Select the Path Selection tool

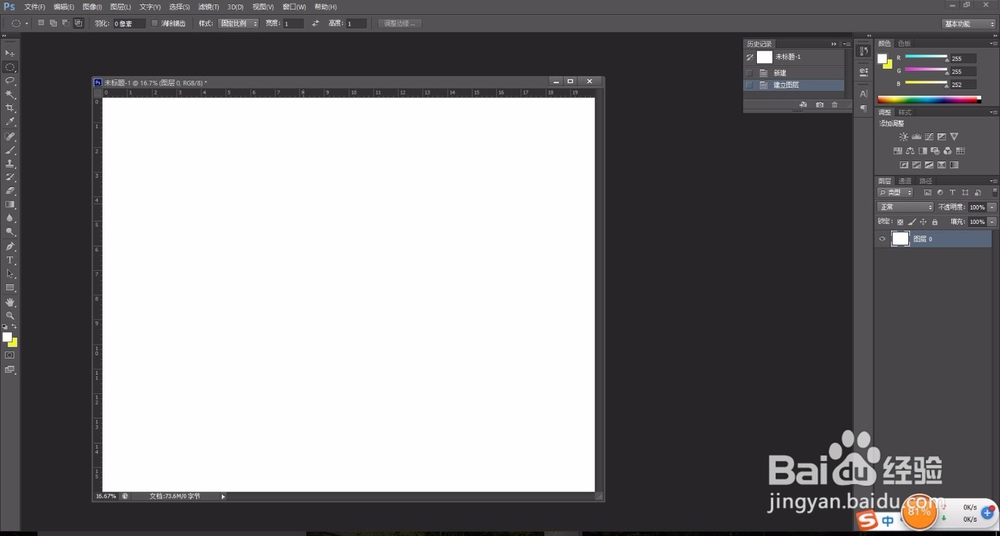tap(10, 274)
